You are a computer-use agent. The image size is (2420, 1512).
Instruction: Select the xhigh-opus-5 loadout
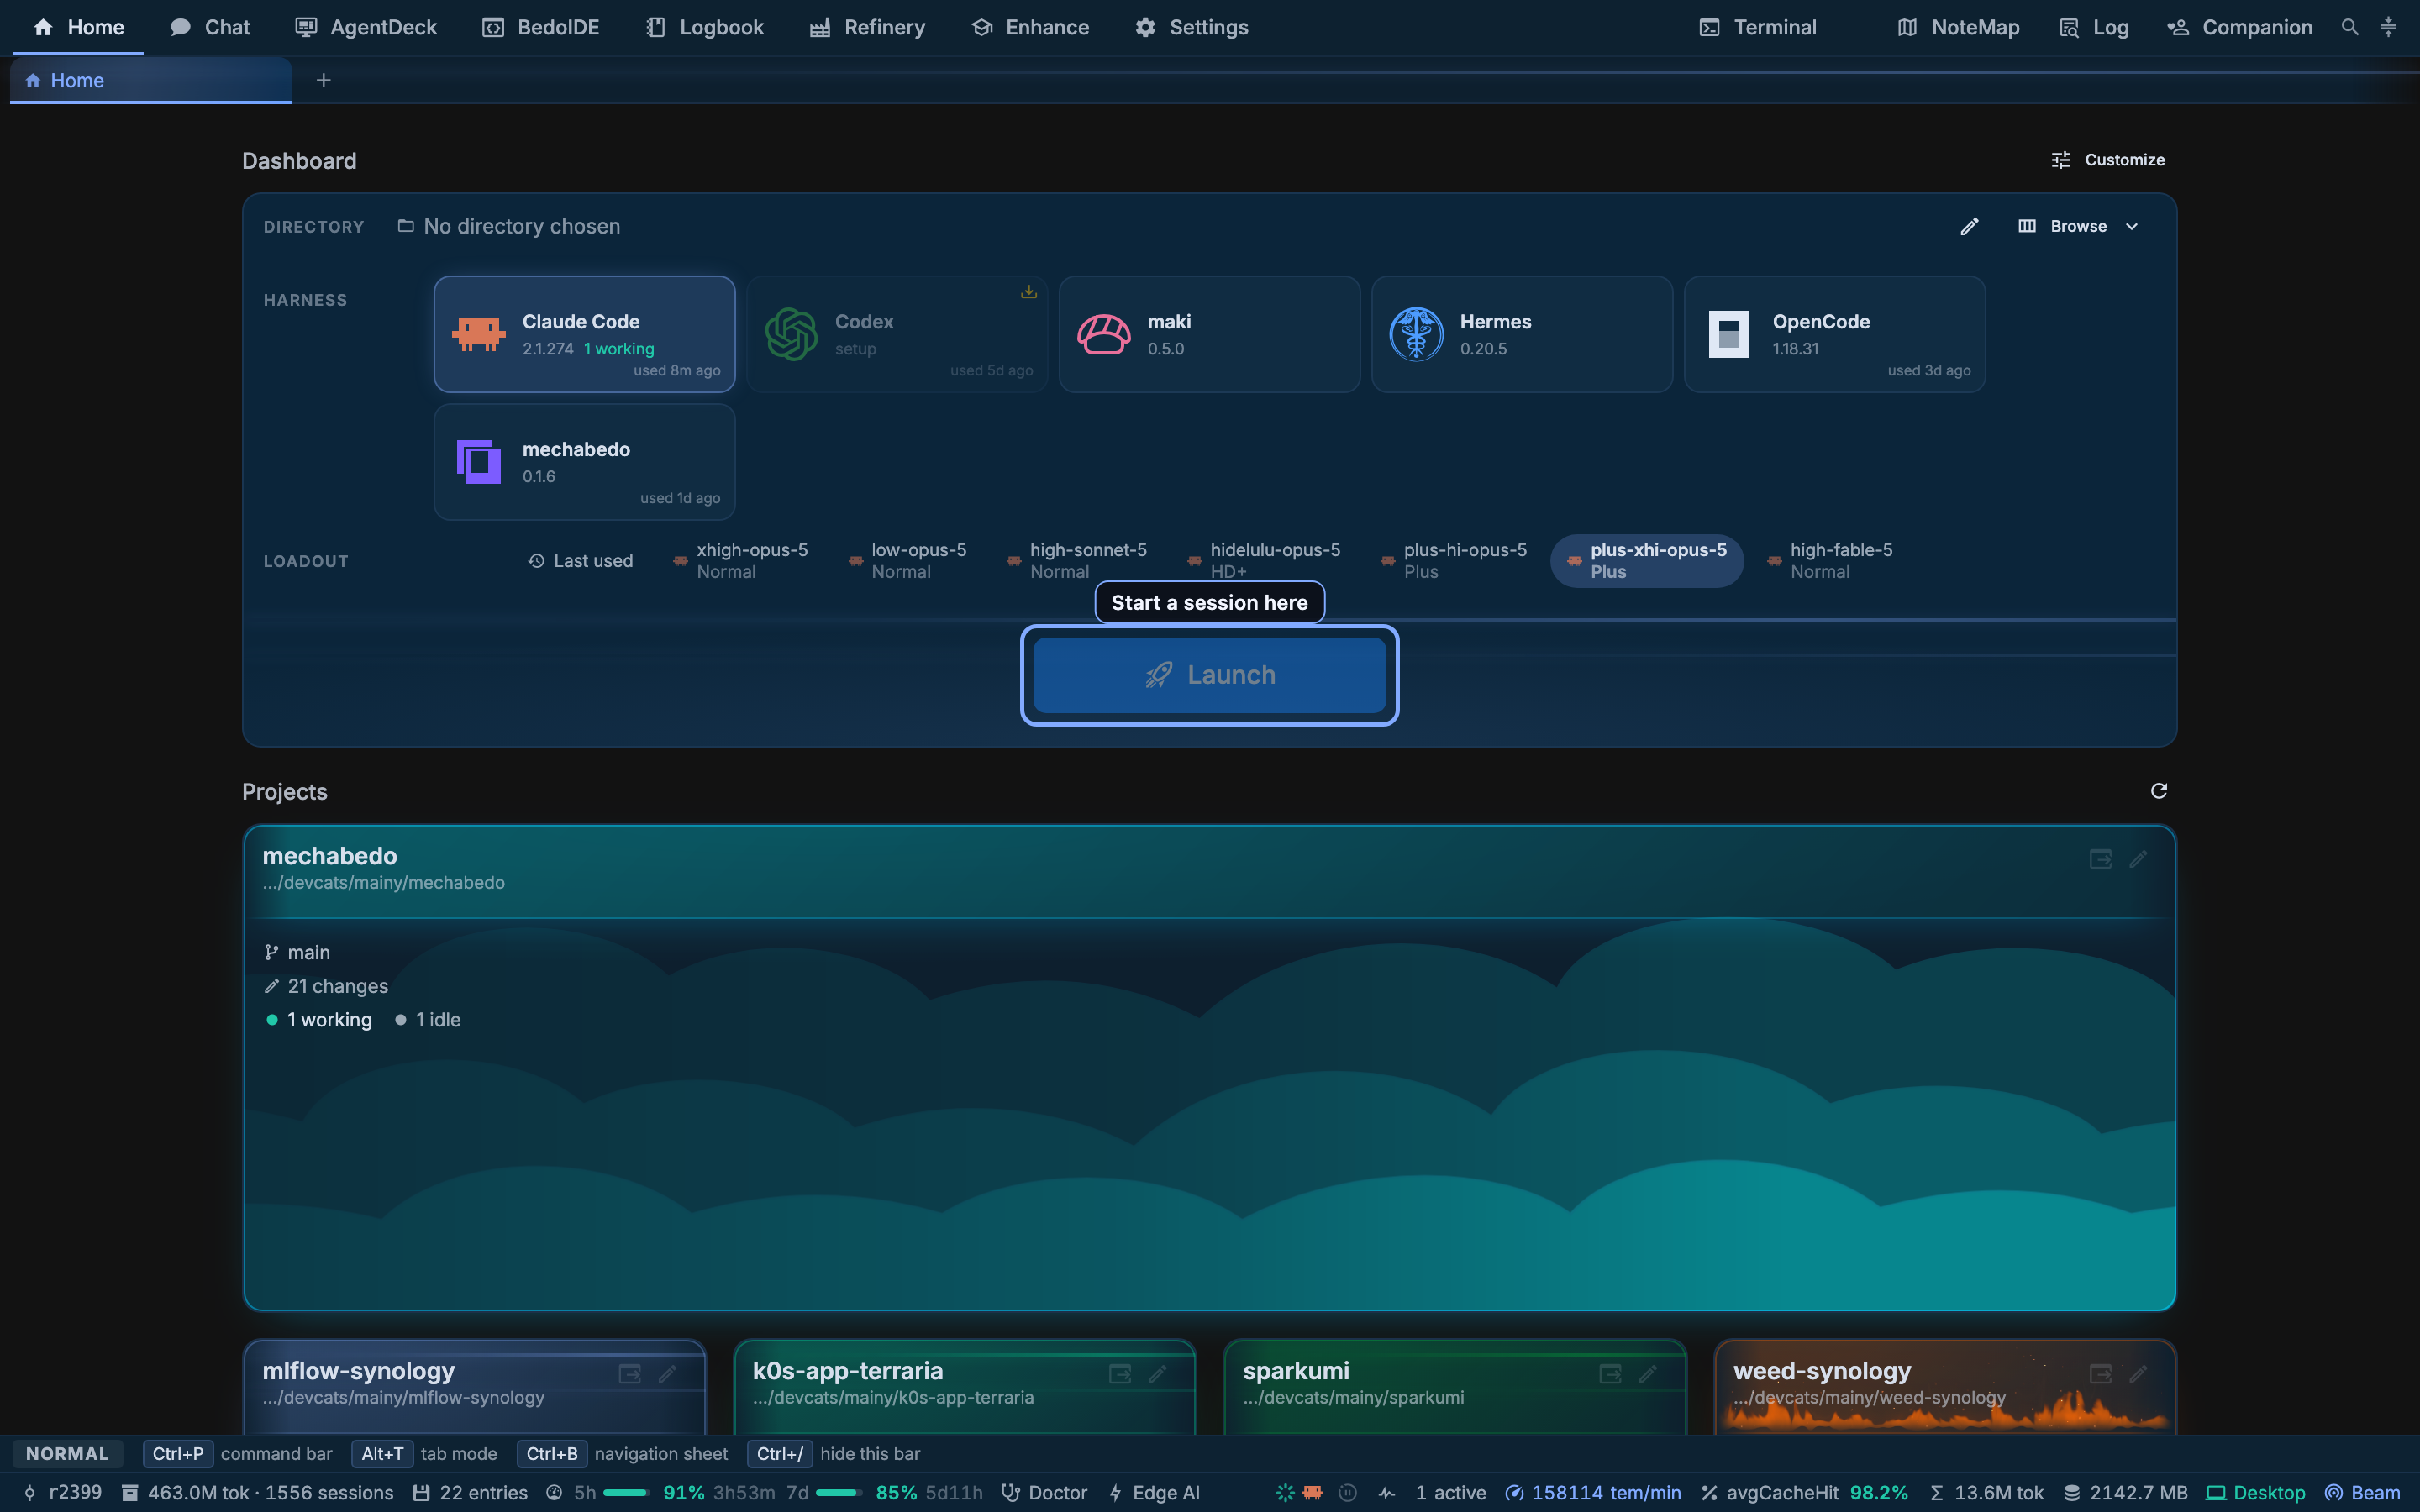tap(740, 561)
